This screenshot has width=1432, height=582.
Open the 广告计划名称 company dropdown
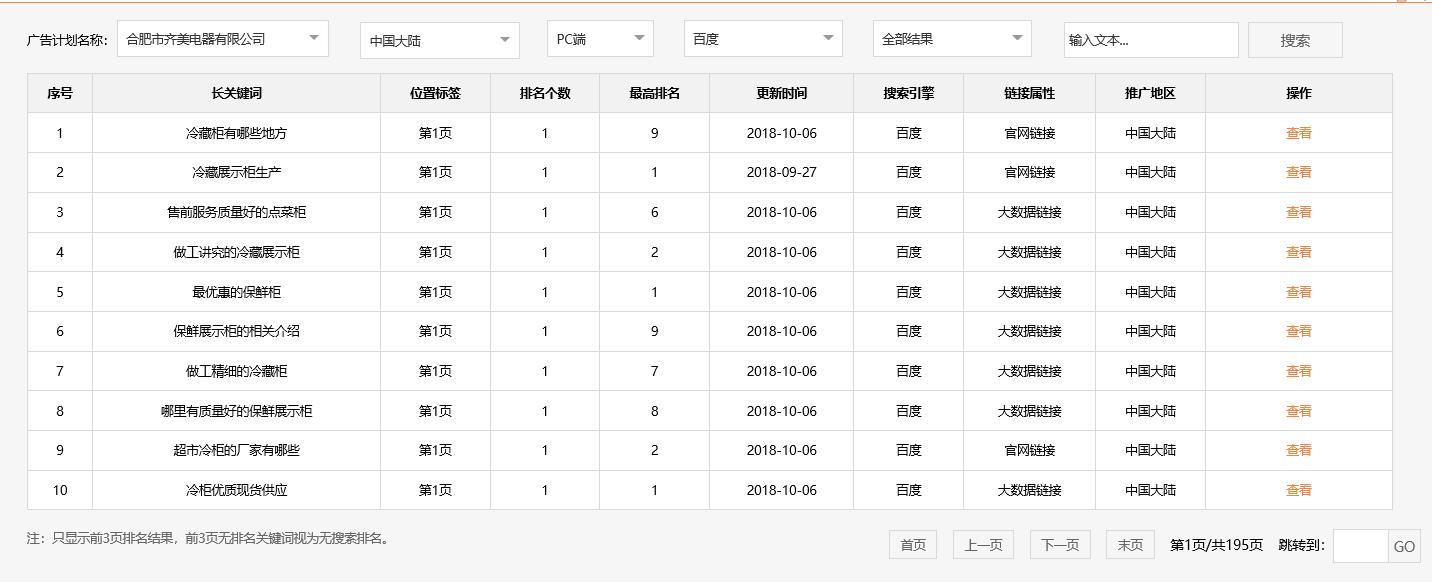(222, 38)
